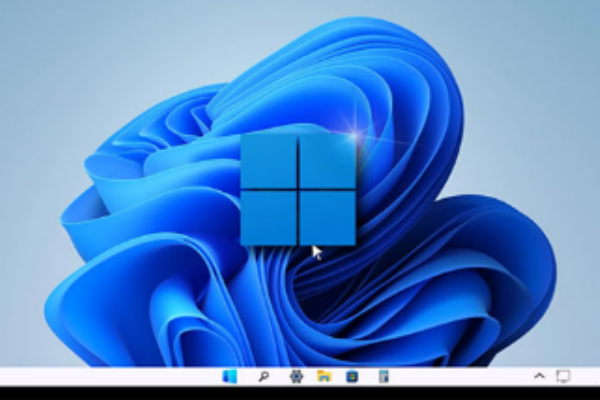Click the empty taskbar area left of Start
The image size is (600, 400).
point(100,377)
